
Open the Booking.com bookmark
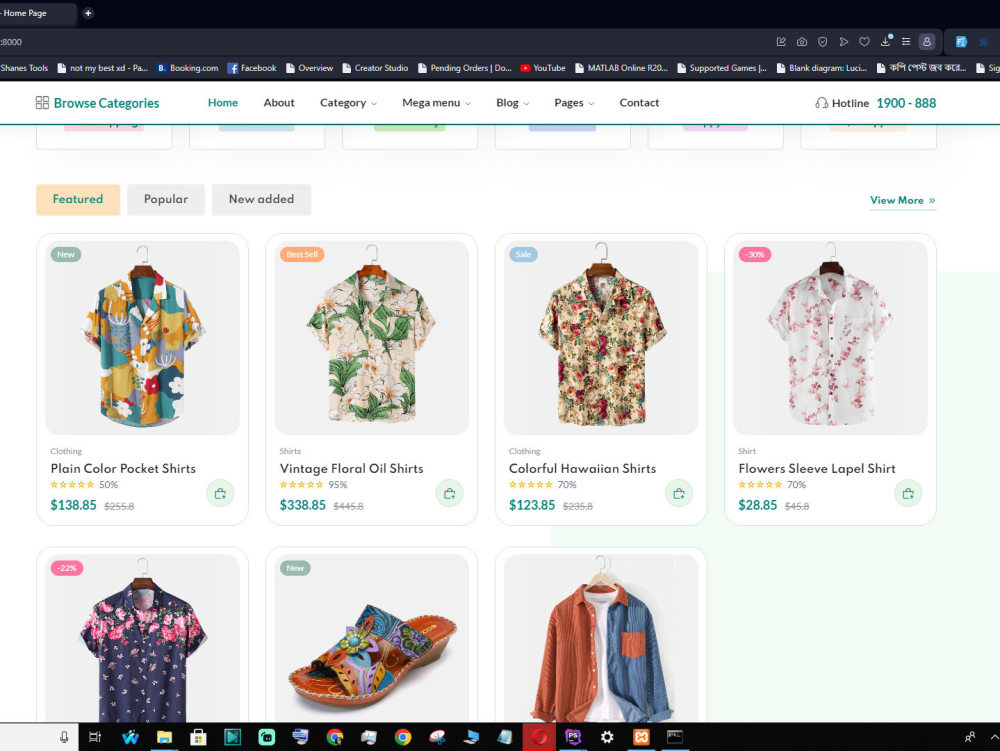pyautogui.click(x=188, y=68)
